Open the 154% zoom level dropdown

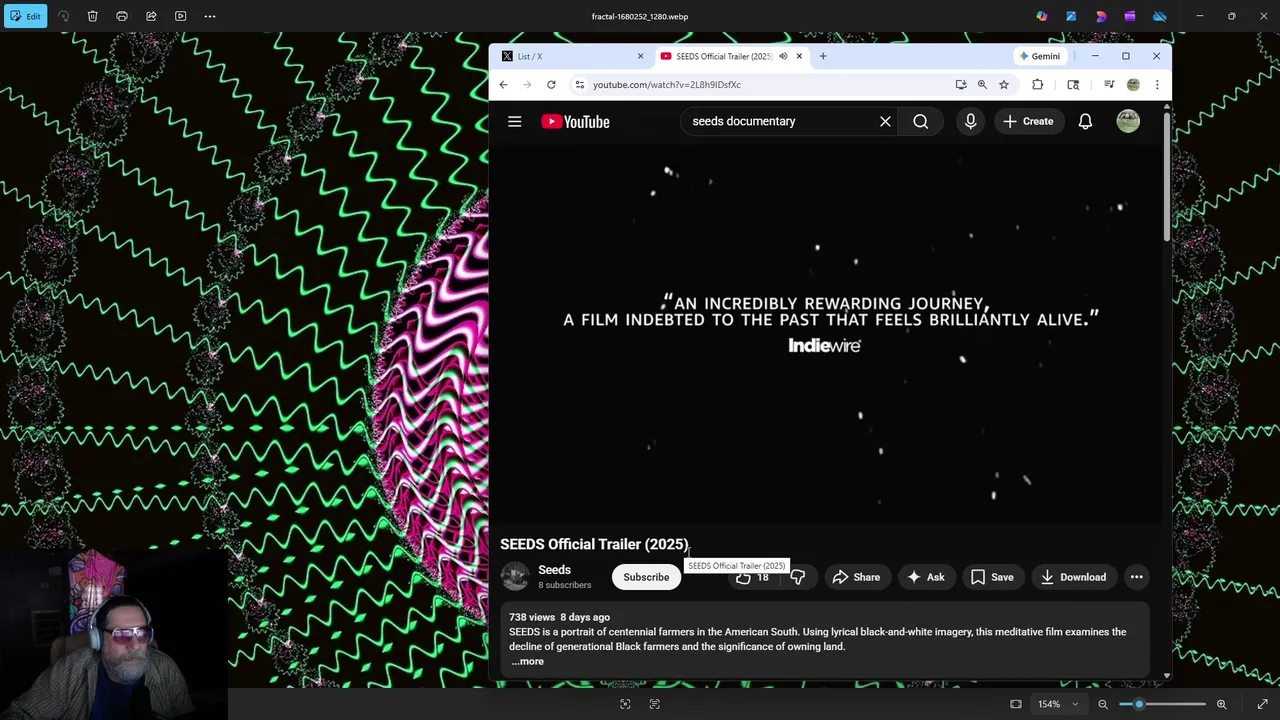coord(1057,704)
